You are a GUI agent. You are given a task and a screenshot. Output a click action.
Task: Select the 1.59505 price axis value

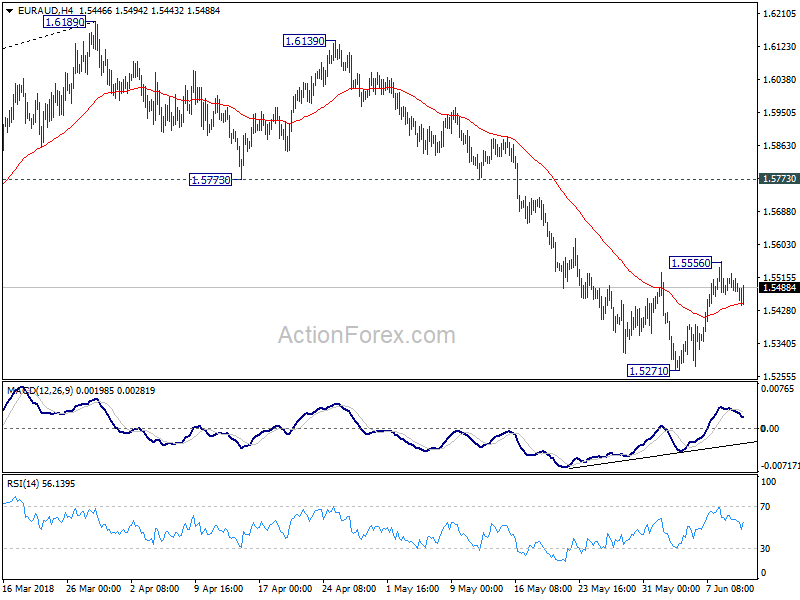coord(780,113)
